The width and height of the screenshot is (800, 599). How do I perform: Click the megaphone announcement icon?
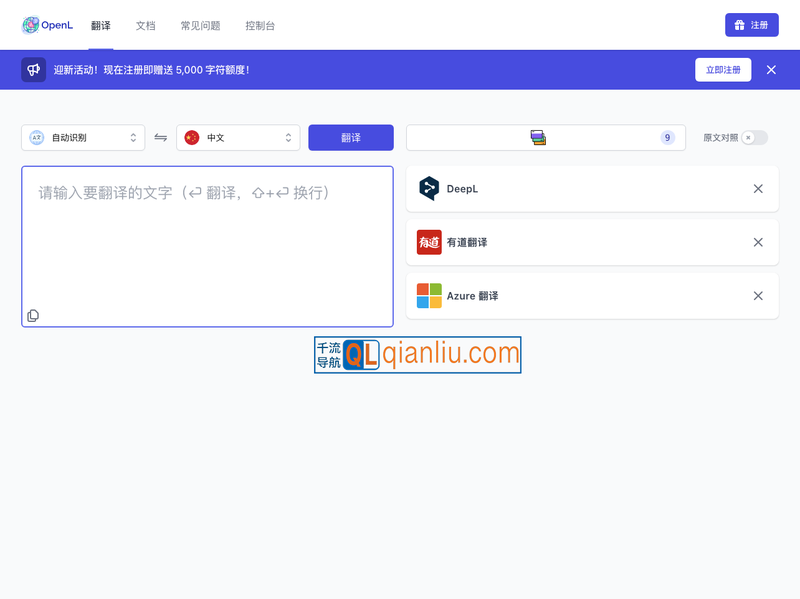34,69
